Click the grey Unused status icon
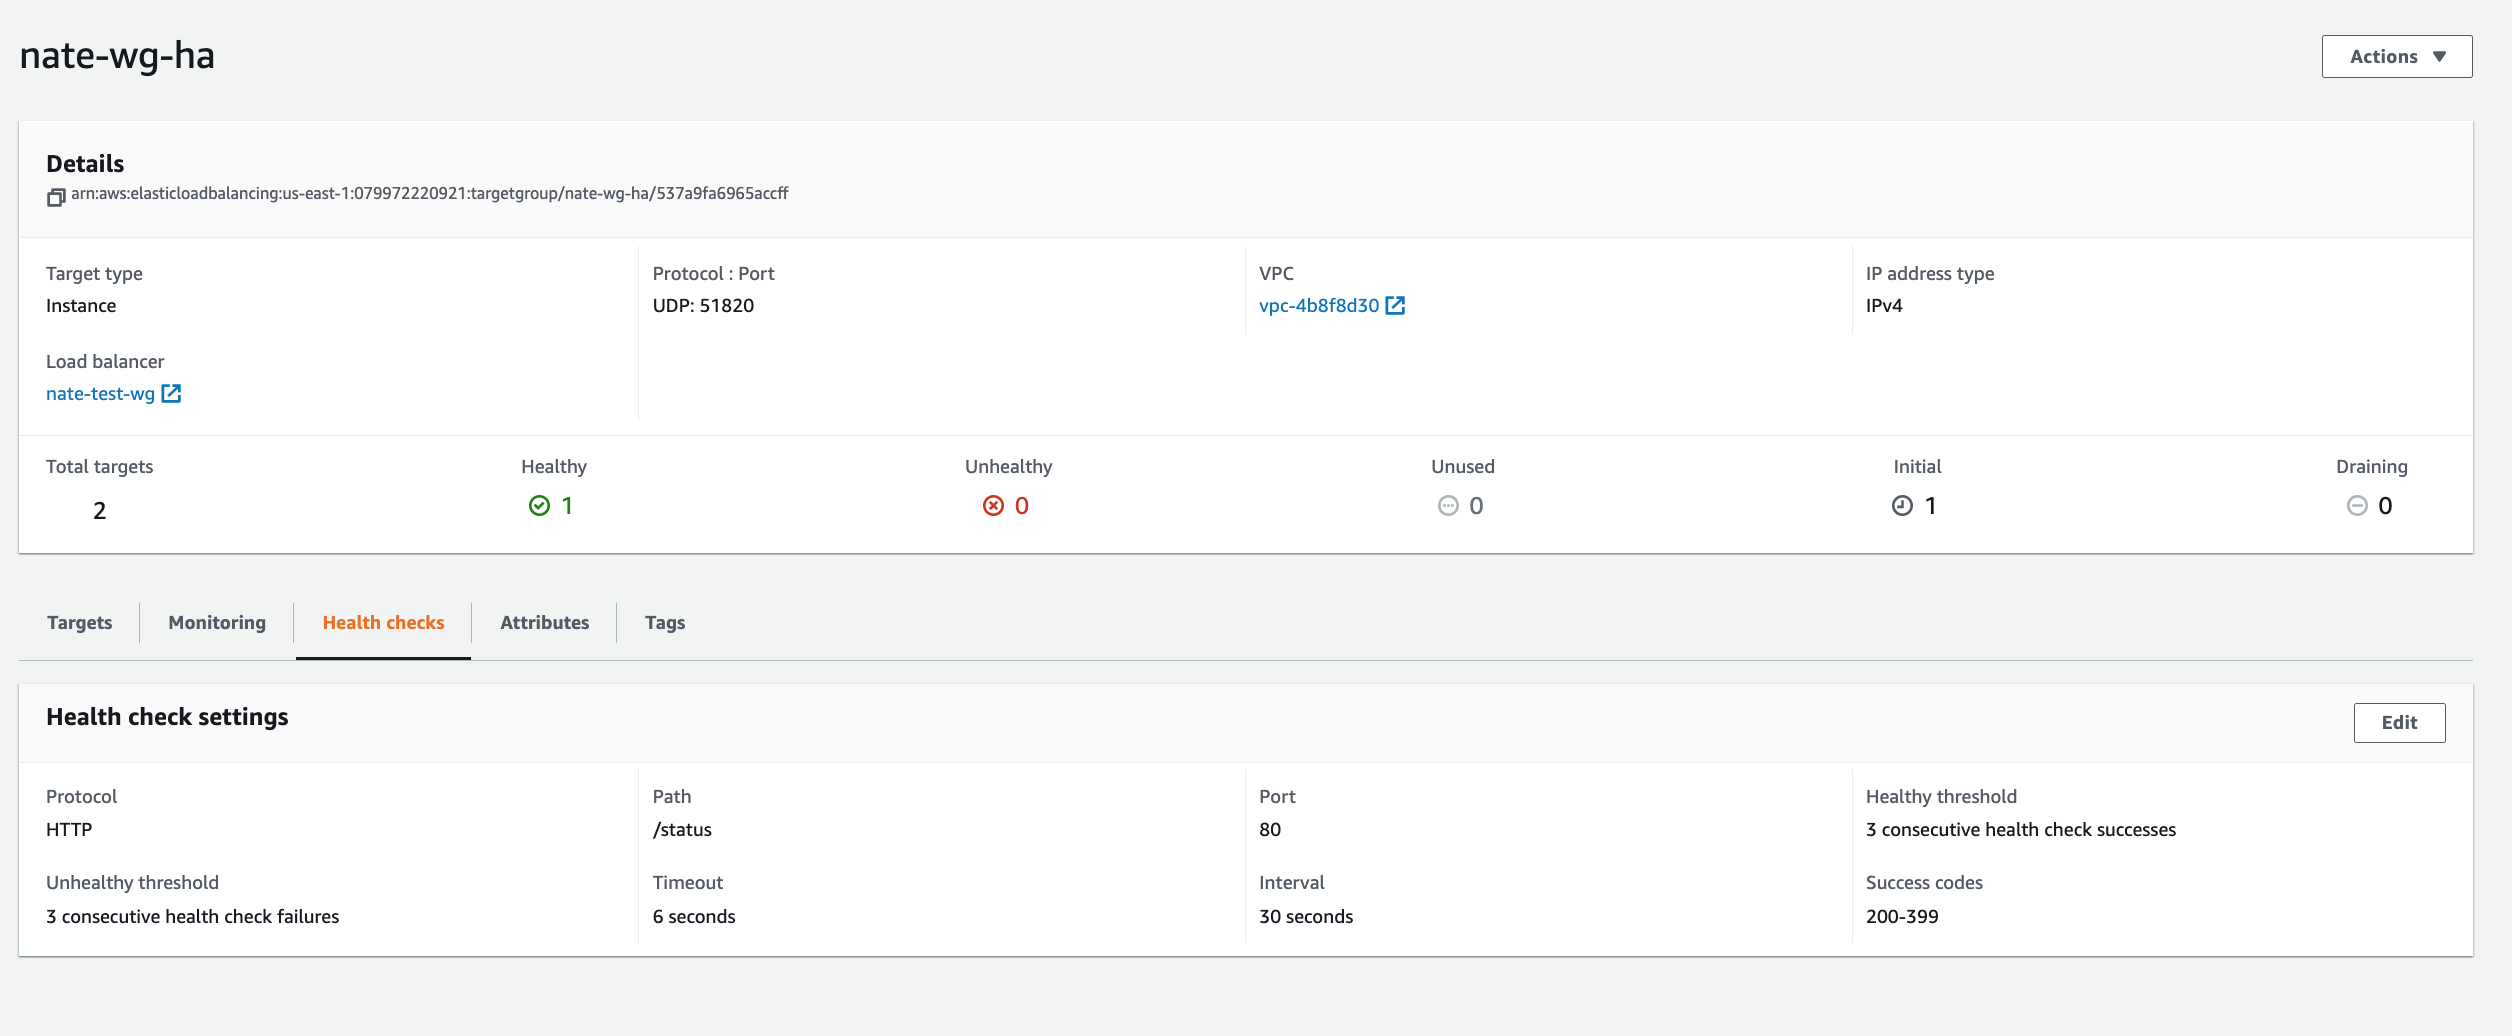Screen dimensions: 2512x1036 pyautogui.click(x=1448, y=506)
